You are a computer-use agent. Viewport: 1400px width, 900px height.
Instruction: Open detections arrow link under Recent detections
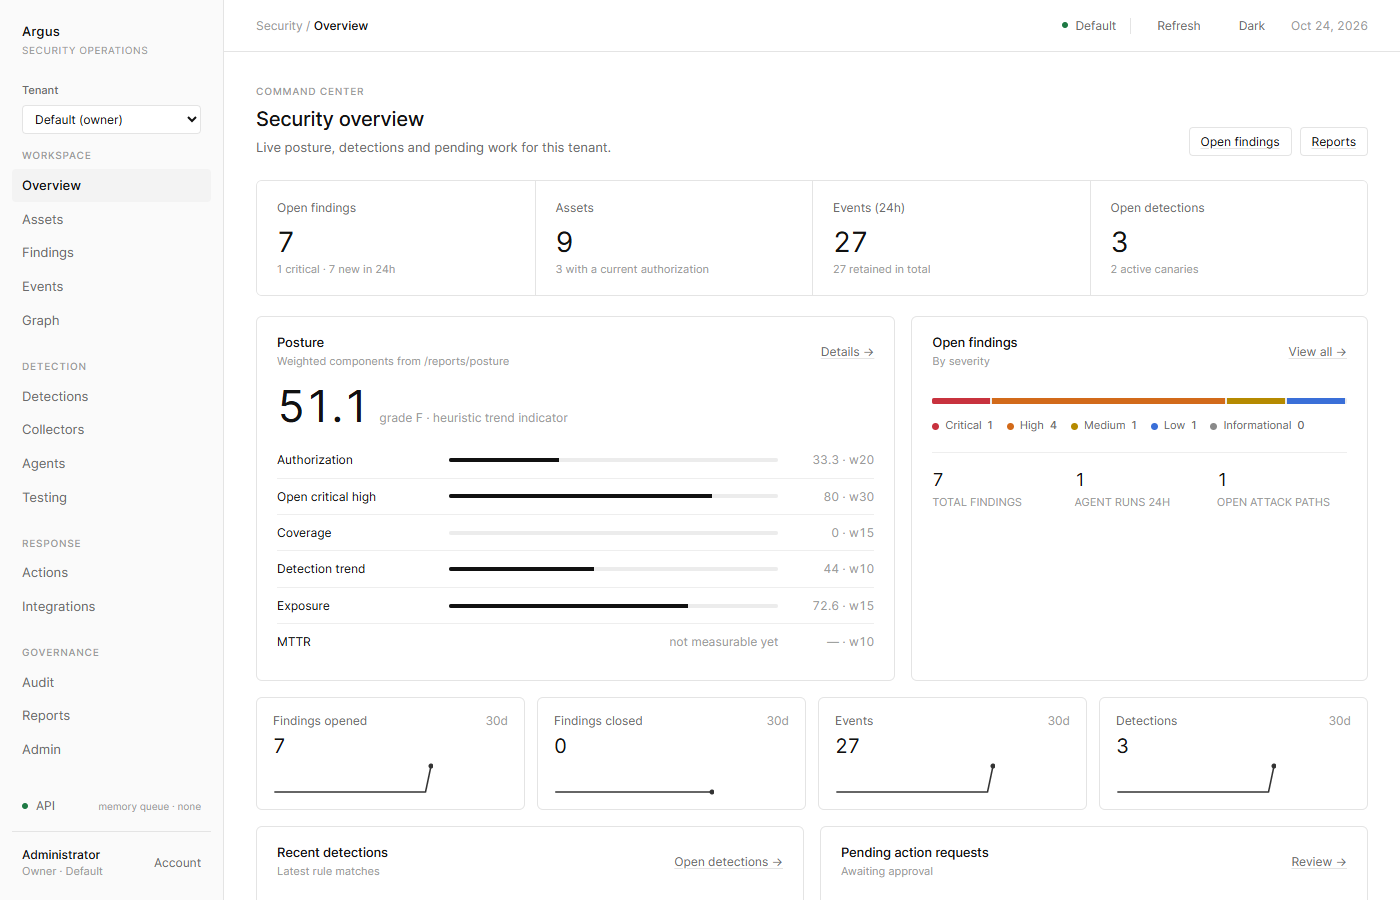pos(728,862)
